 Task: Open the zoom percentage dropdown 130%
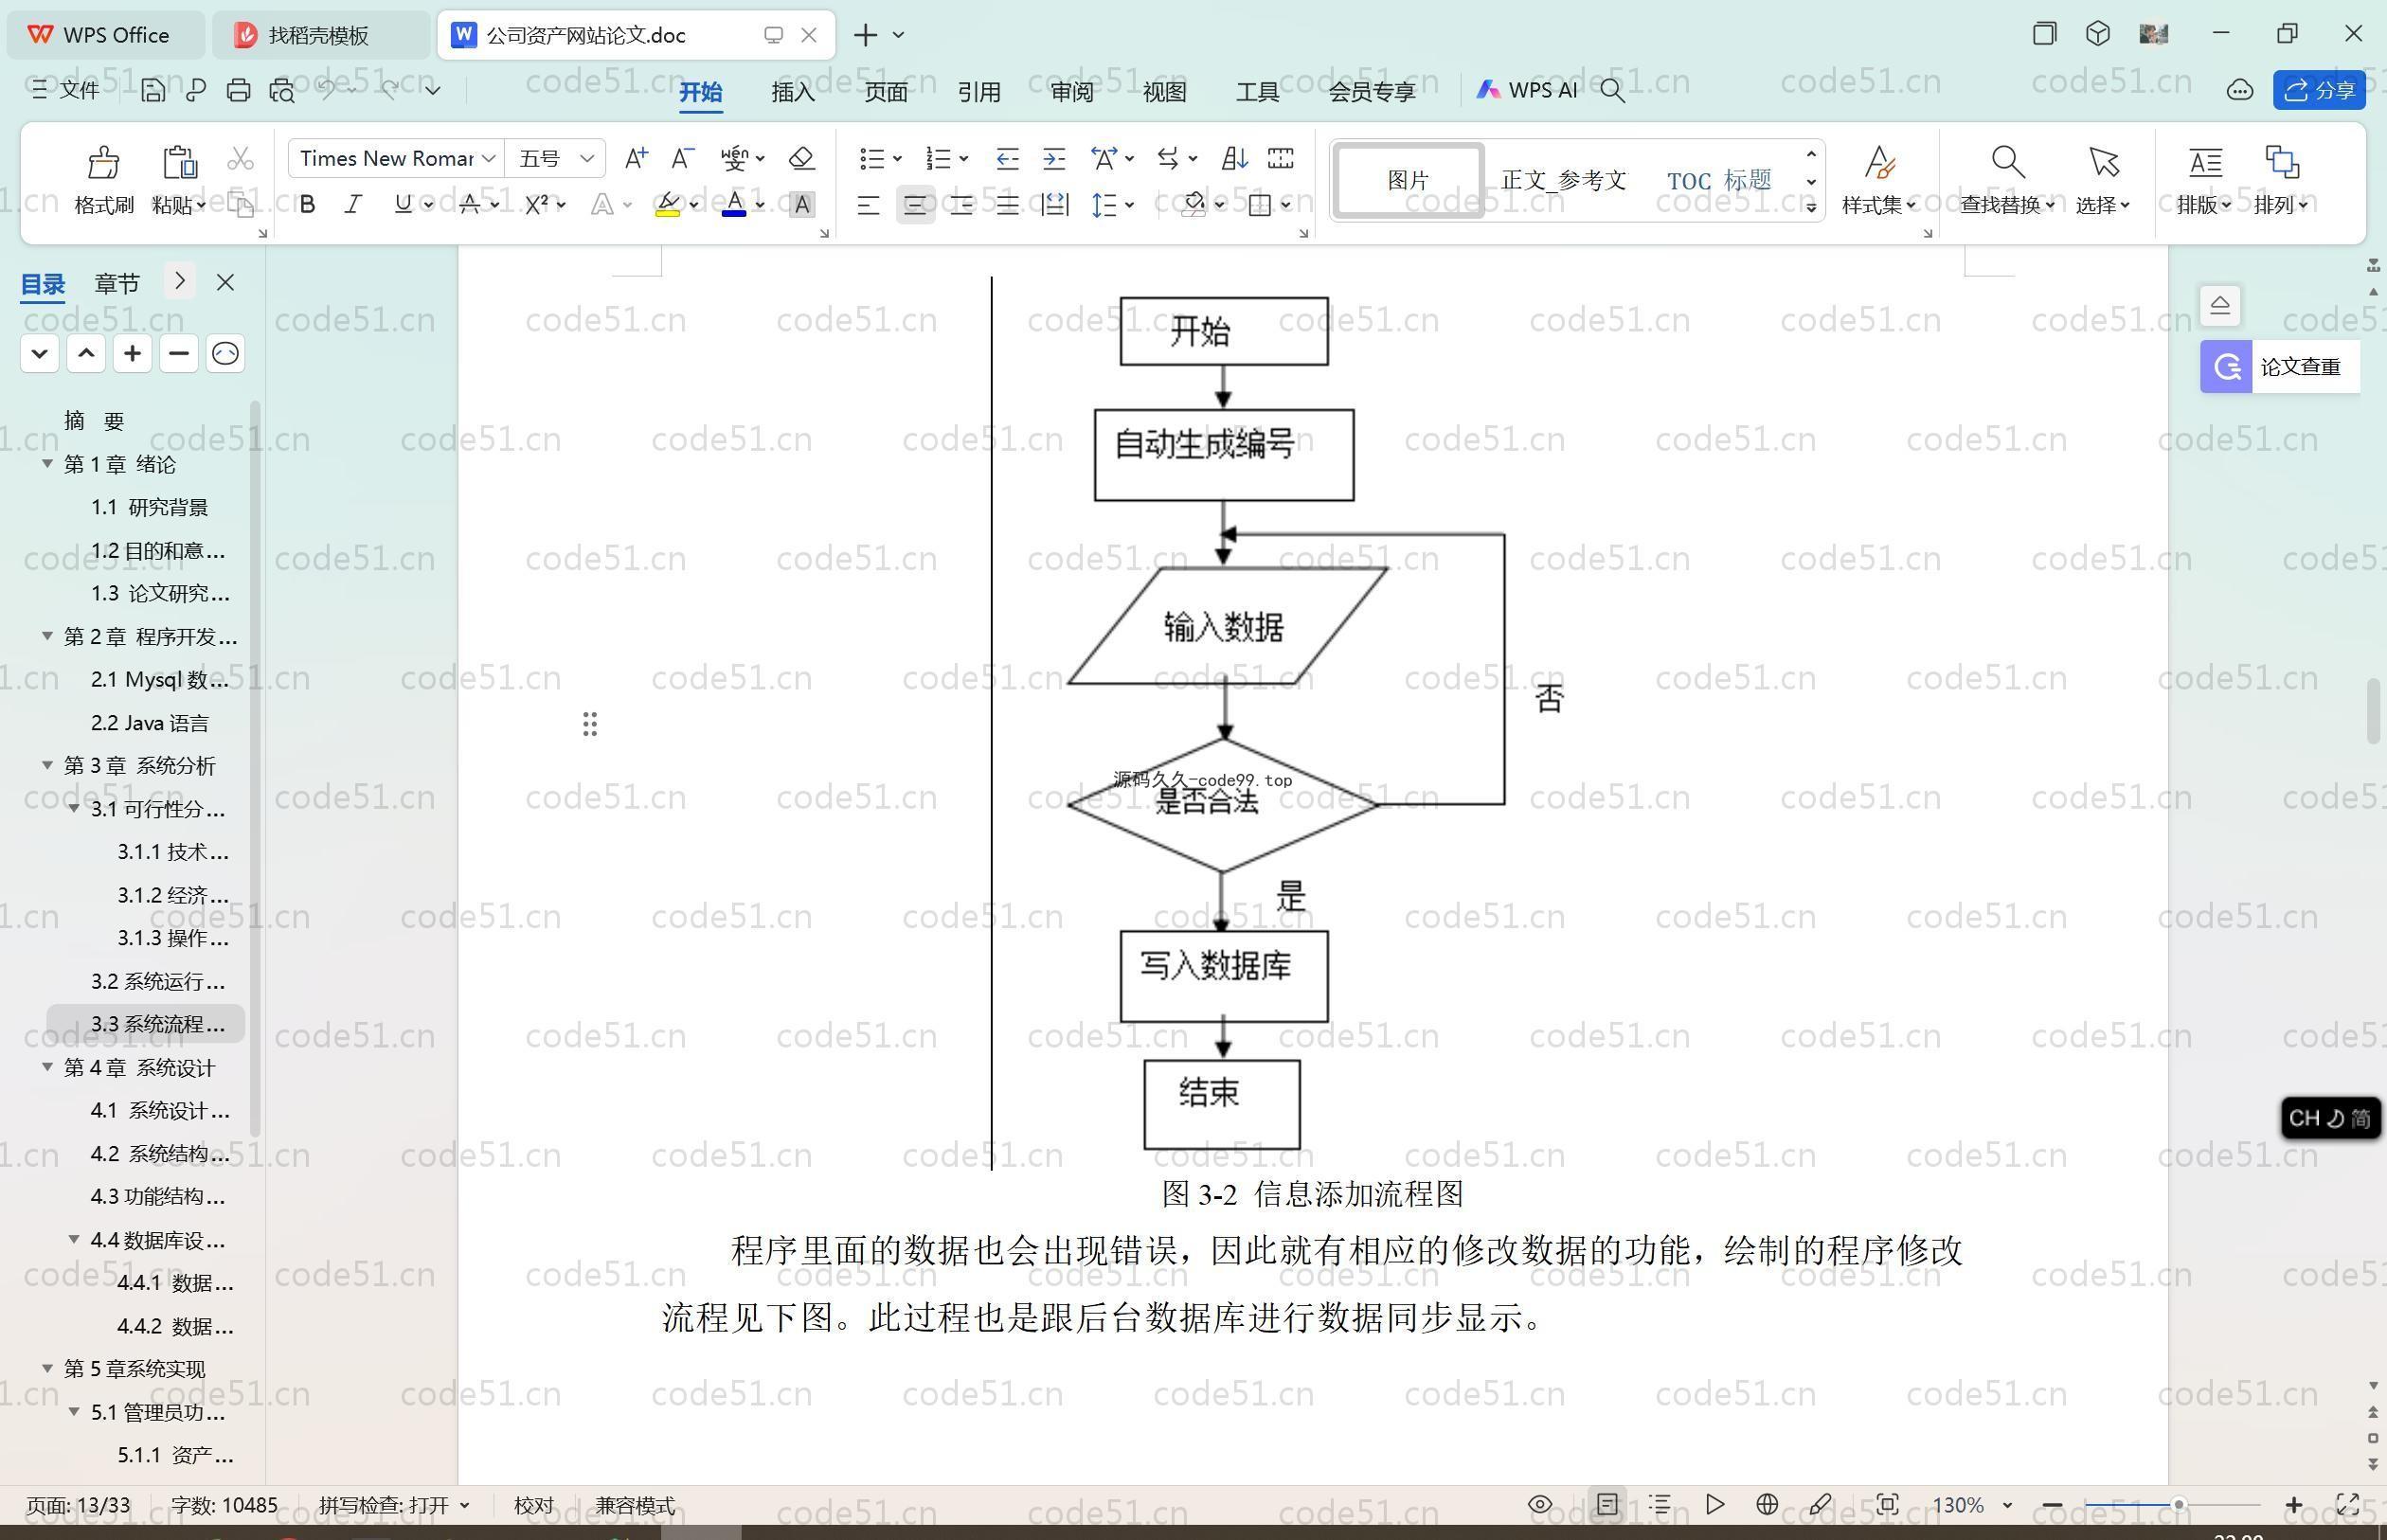[2007, 1505]
